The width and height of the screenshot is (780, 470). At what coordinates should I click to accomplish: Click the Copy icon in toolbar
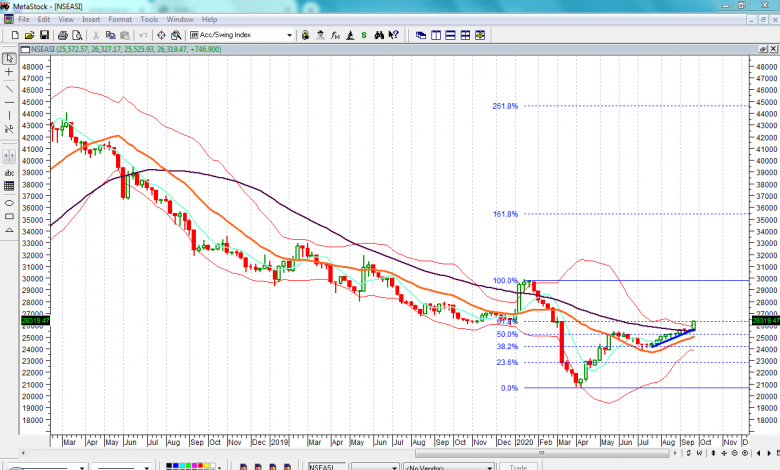pos(110,35)
